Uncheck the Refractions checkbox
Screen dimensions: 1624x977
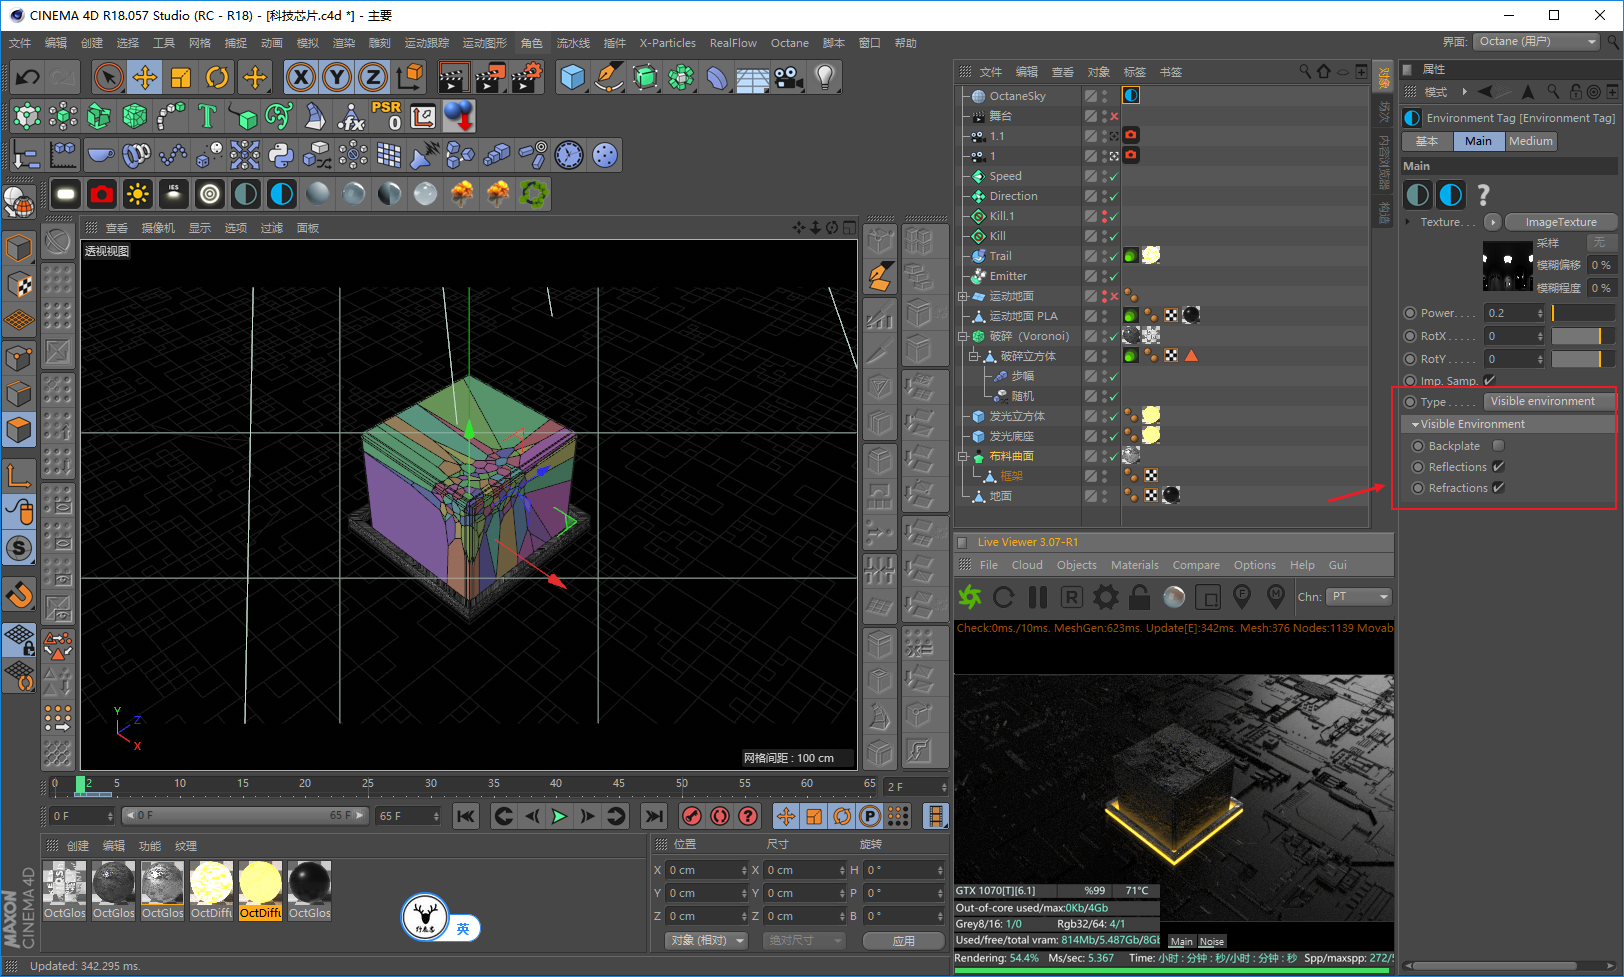pos(1498,488)
